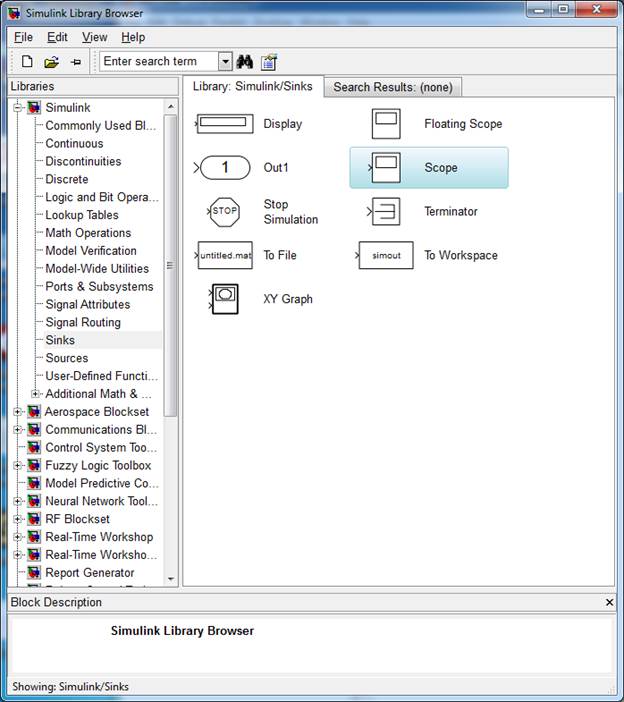Select the Out1 block icon
Image resolution: width=624 pixels, height=702 pixels.
point(222,168)
